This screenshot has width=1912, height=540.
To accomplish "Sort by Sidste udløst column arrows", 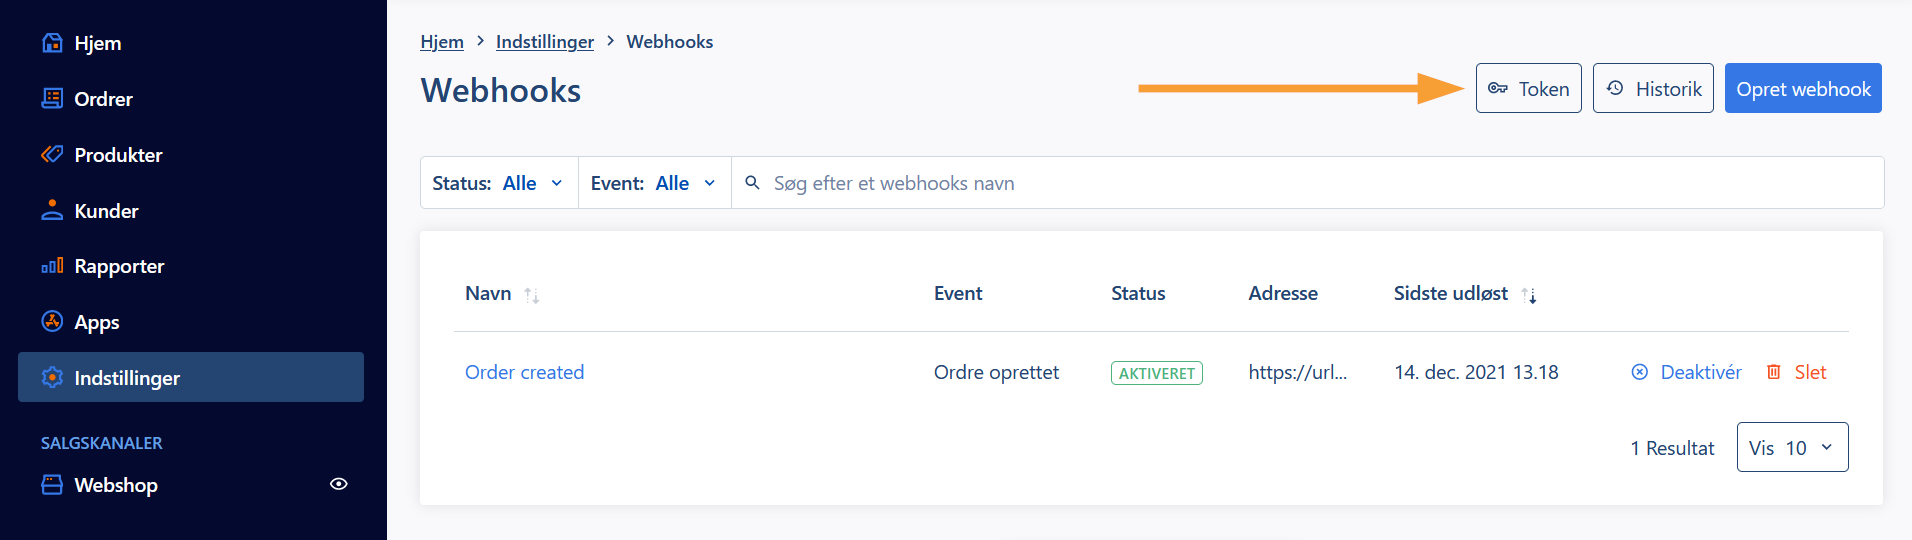I will click(1529, 295).
